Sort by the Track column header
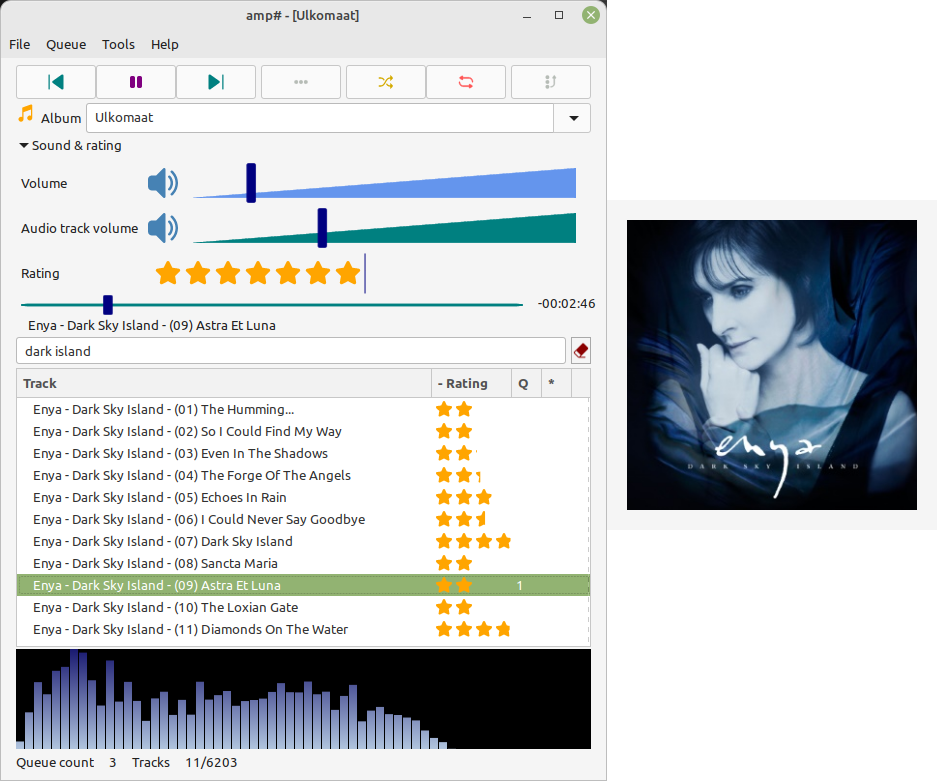Image resolution: width=937 pixels, height=781 pixels. [x=224, y=384]
